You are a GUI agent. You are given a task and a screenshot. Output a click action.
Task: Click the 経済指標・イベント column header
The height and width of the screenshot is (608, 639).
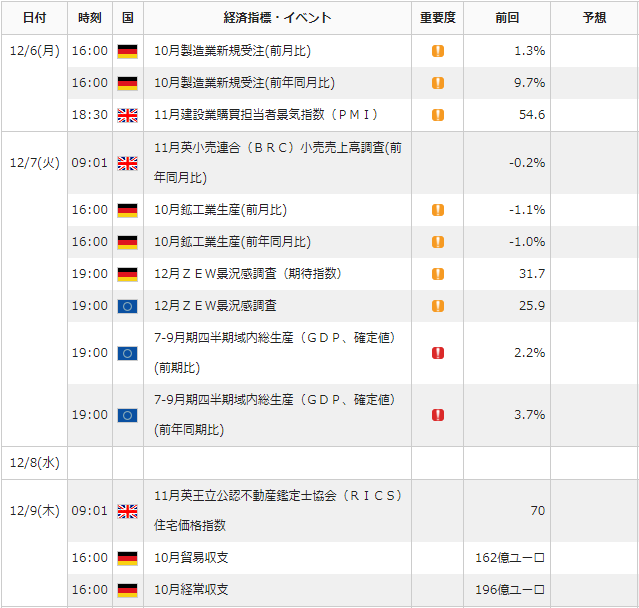(278, 18)
